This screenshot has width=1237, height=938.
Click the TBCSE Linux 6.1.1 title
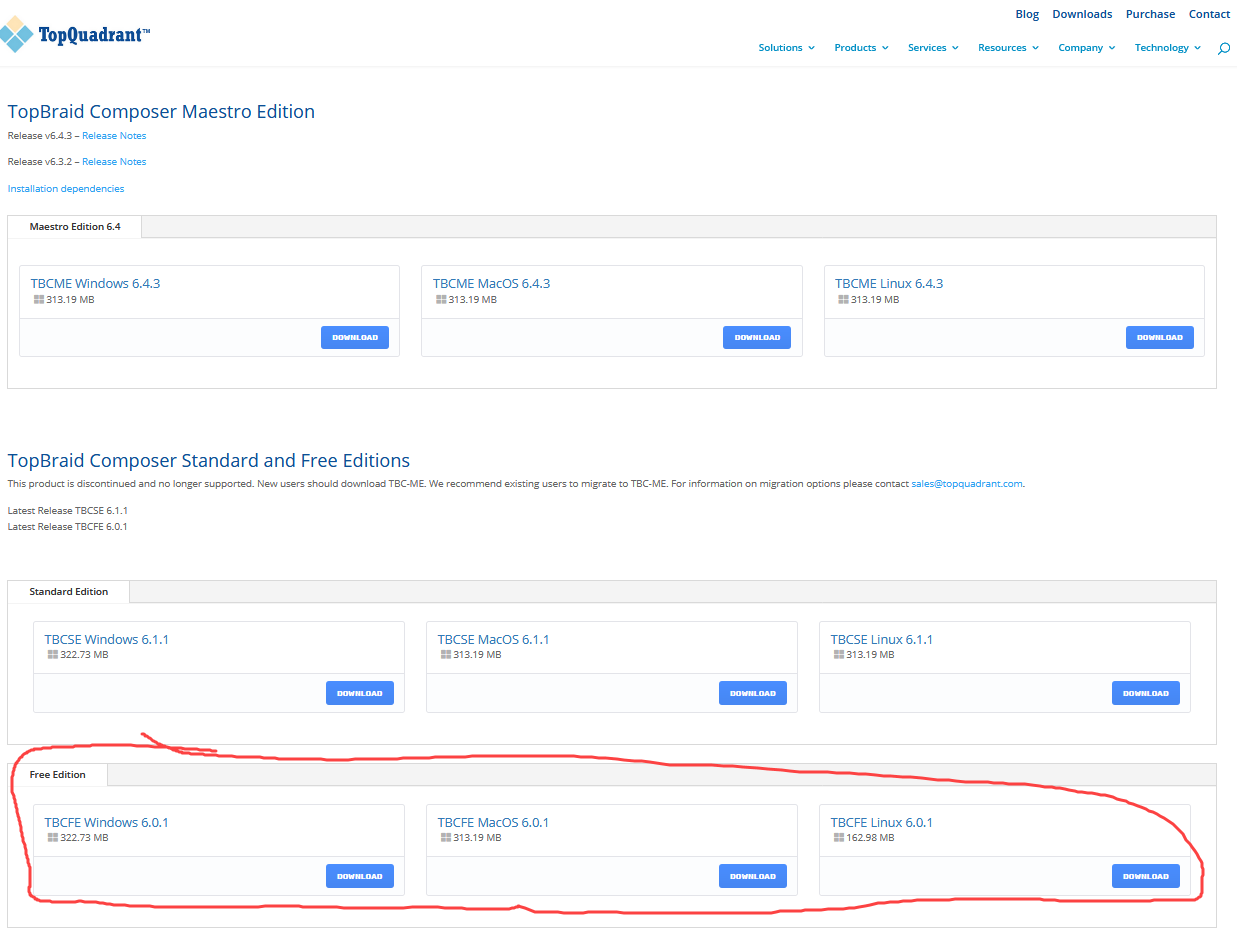click(x=881, y=639)
